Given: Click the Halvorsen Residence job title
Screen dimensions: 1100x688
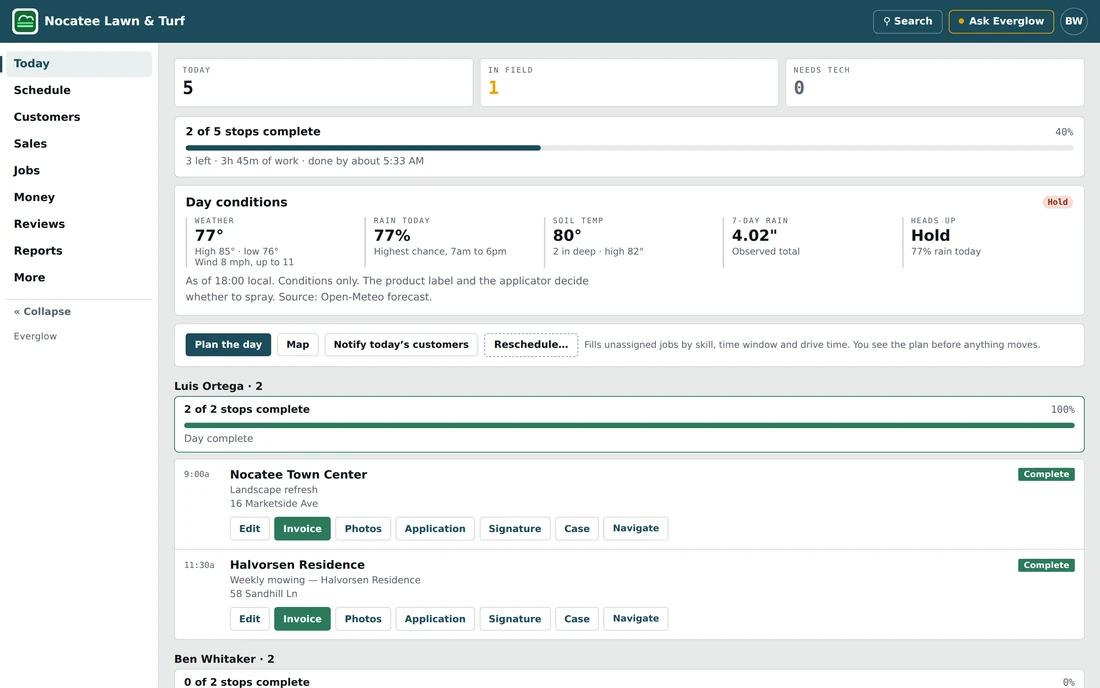Looking at the screenshot, I should tap(297, 565).
